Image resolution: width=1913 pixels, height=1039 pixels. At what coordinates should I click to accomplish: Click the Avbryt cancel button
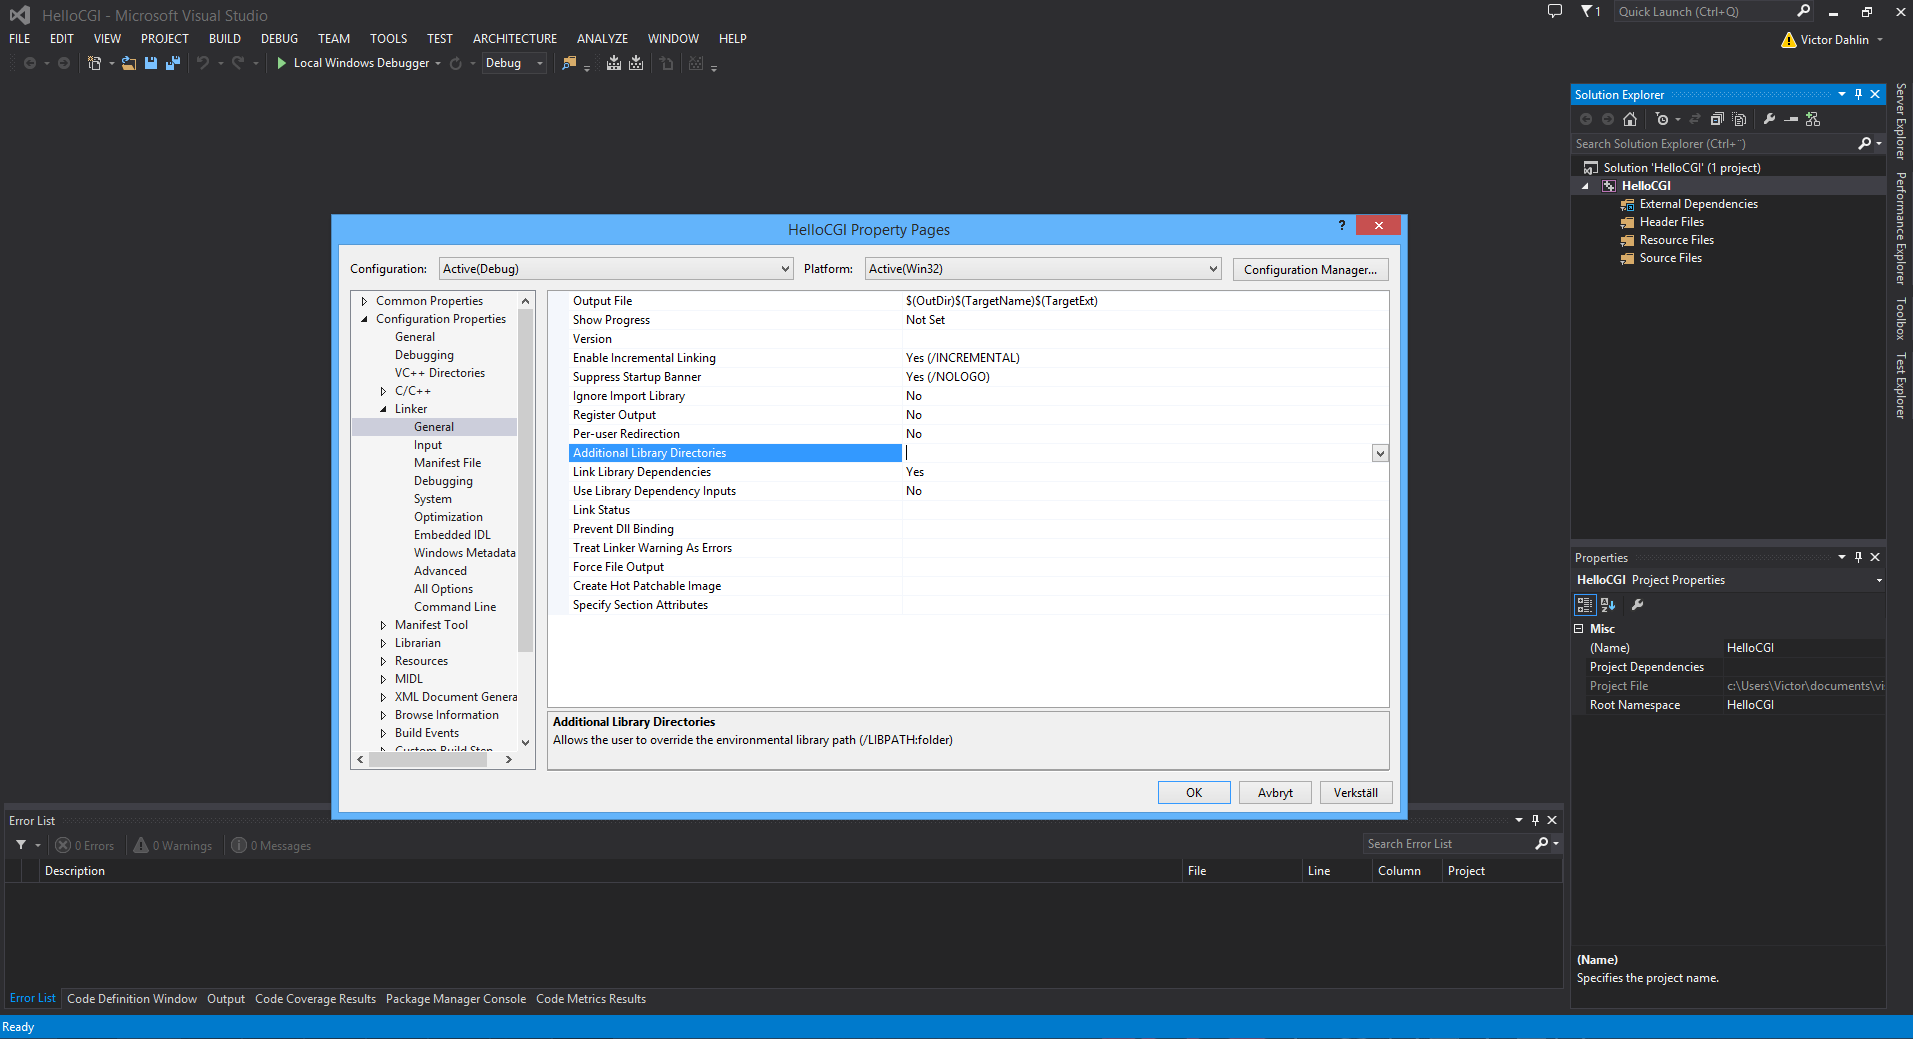1275,793
